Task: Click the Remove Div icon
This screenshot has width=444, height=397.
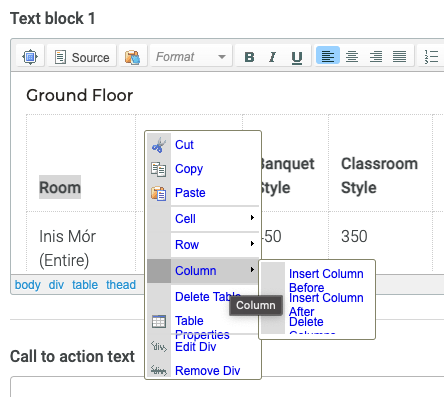Action: pyautogui.click(x=159, y=370)
